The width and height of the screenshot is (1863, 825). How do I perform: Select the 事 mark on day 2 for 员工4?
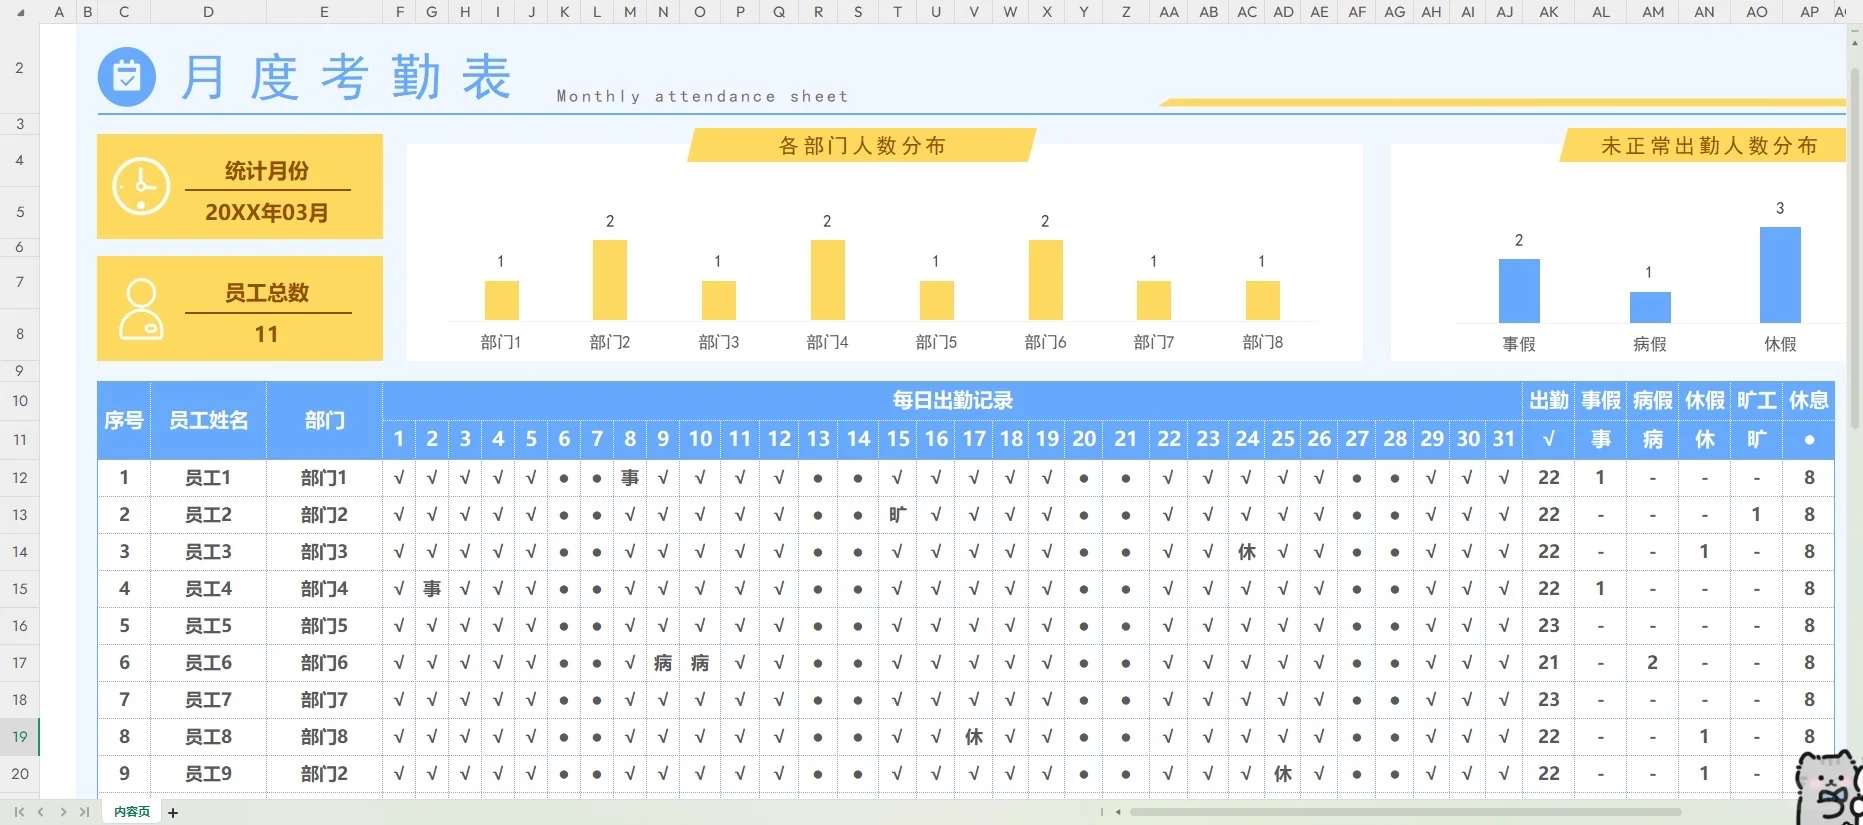[432, 589]
